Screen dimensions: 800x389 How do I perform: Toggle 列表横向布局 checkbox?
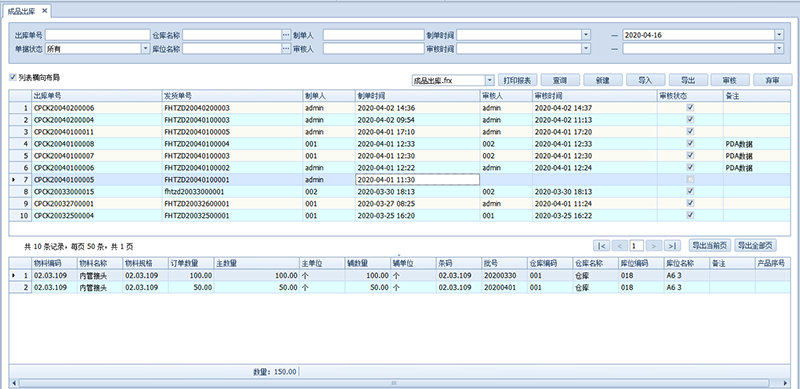tap(13, 78)
